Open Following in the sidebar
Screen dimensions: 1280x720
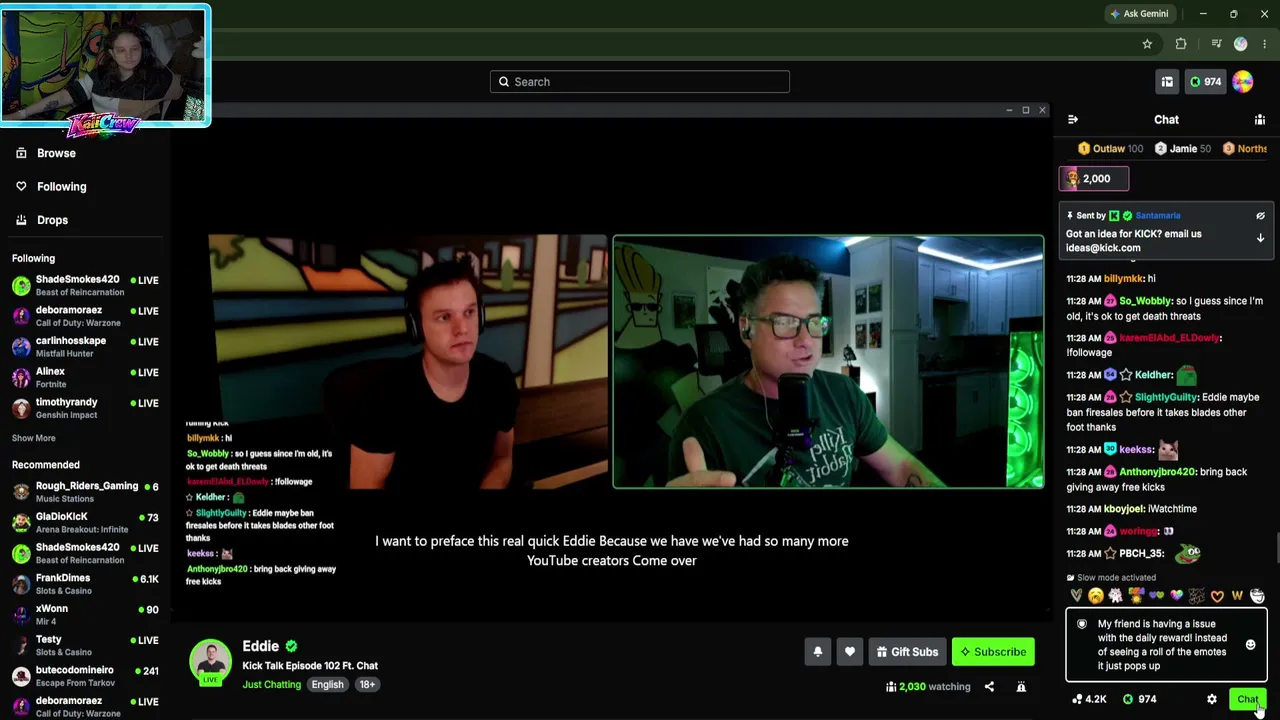(x=61, y=187)
